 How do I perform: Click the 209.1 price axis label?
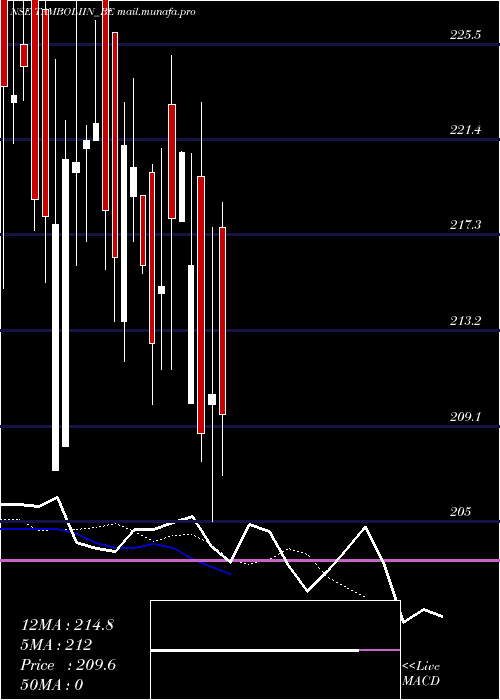click(x=465, y=417)
